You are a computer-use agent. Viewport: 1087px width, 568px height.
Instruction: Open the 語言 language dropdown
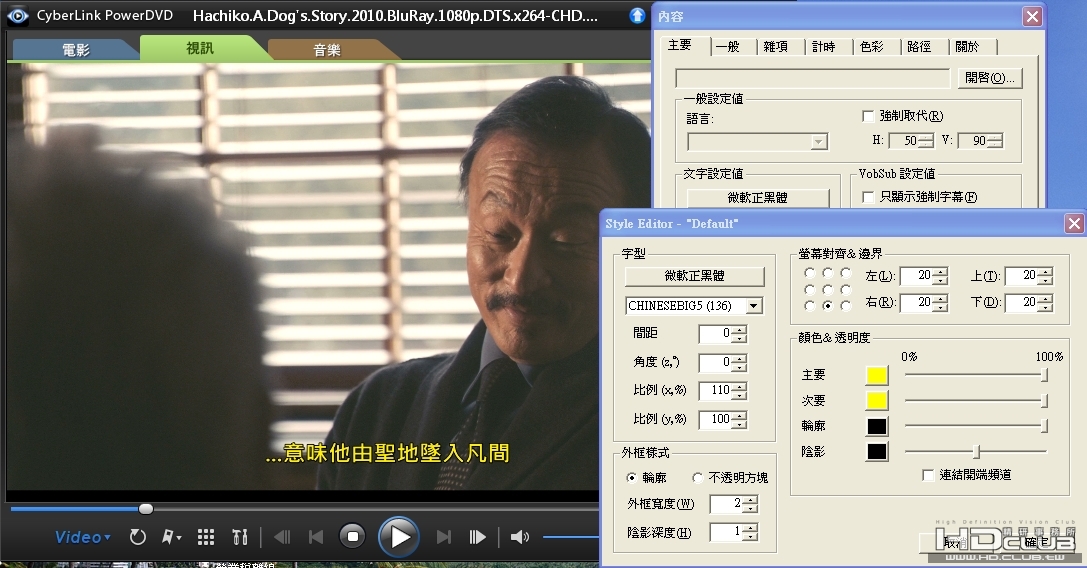(x=757, y=141)
